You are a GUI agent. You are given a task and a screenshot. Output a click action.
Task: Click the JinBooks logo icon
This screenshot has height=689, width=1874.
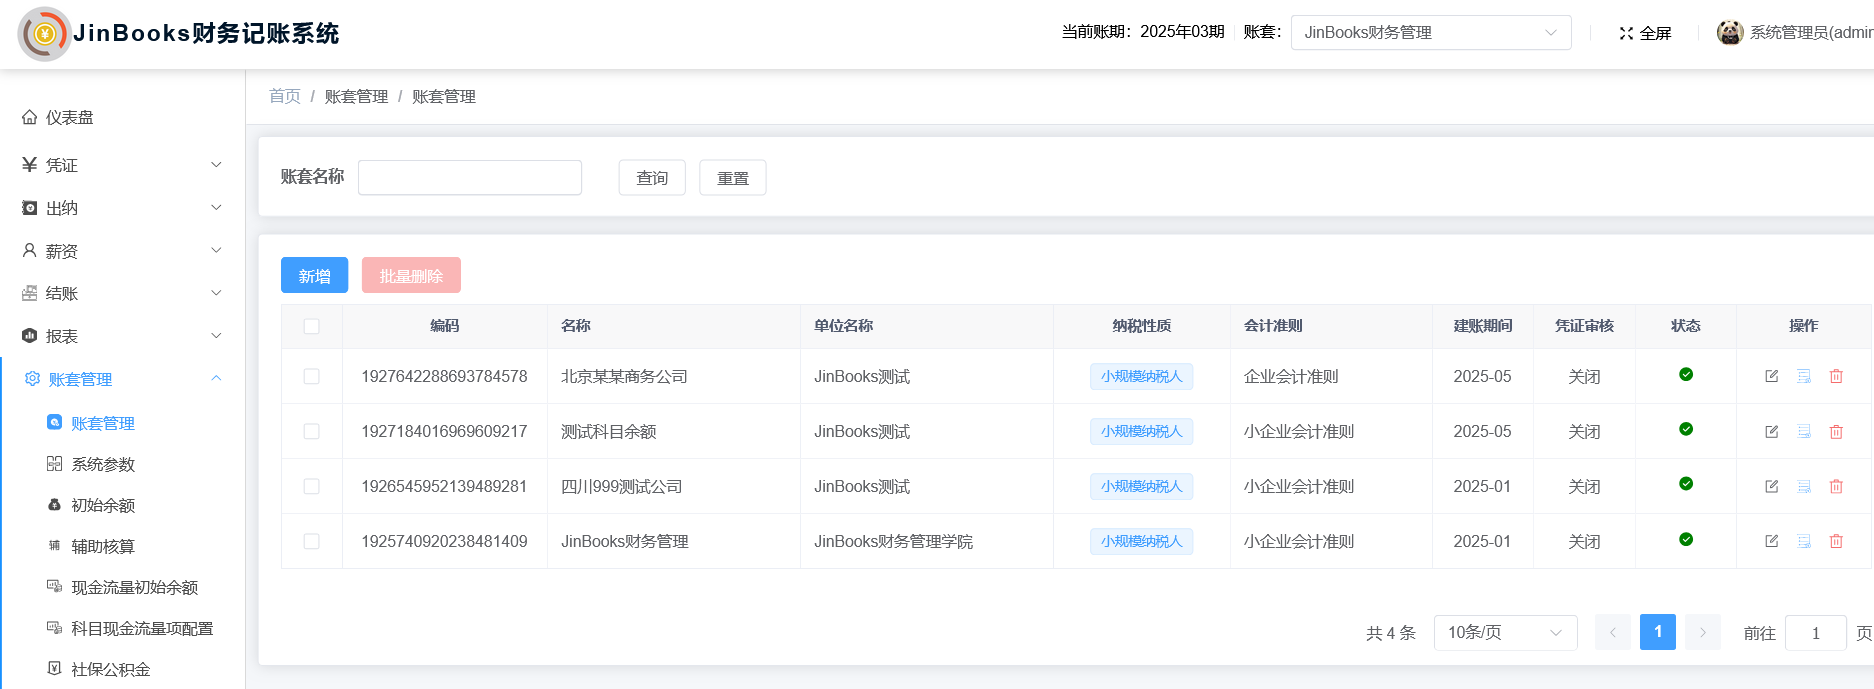pos(44,34)
